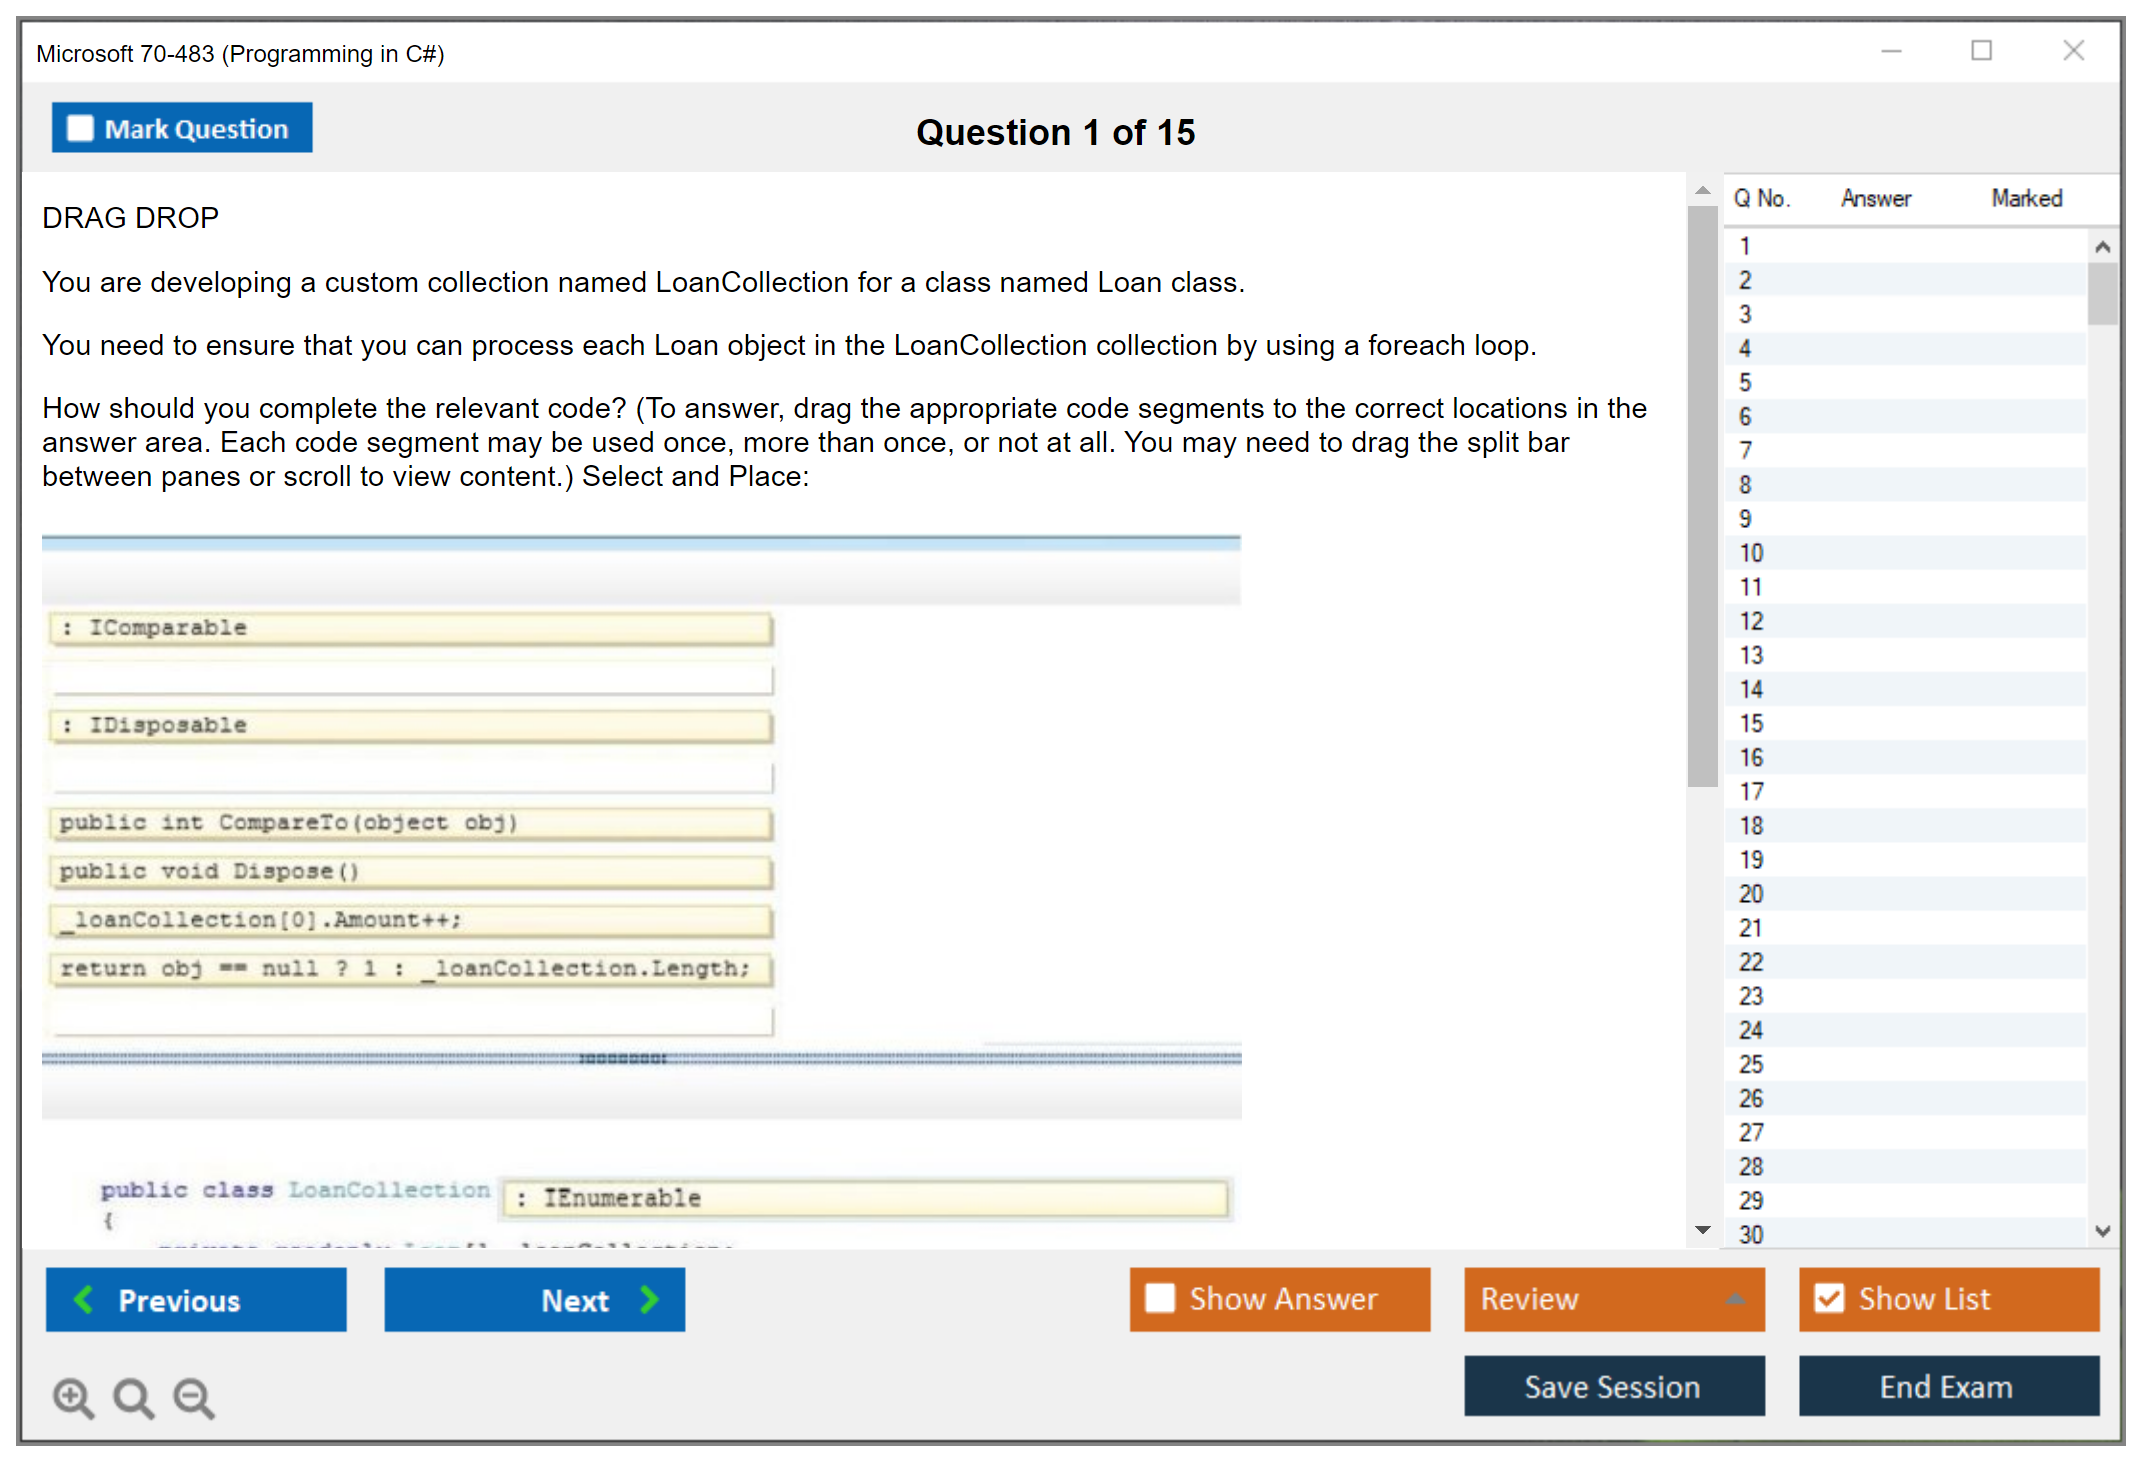Click the question pane scroll-down arrow
Viewport: 2150px width, 1470px height.
[1702, 1230]
